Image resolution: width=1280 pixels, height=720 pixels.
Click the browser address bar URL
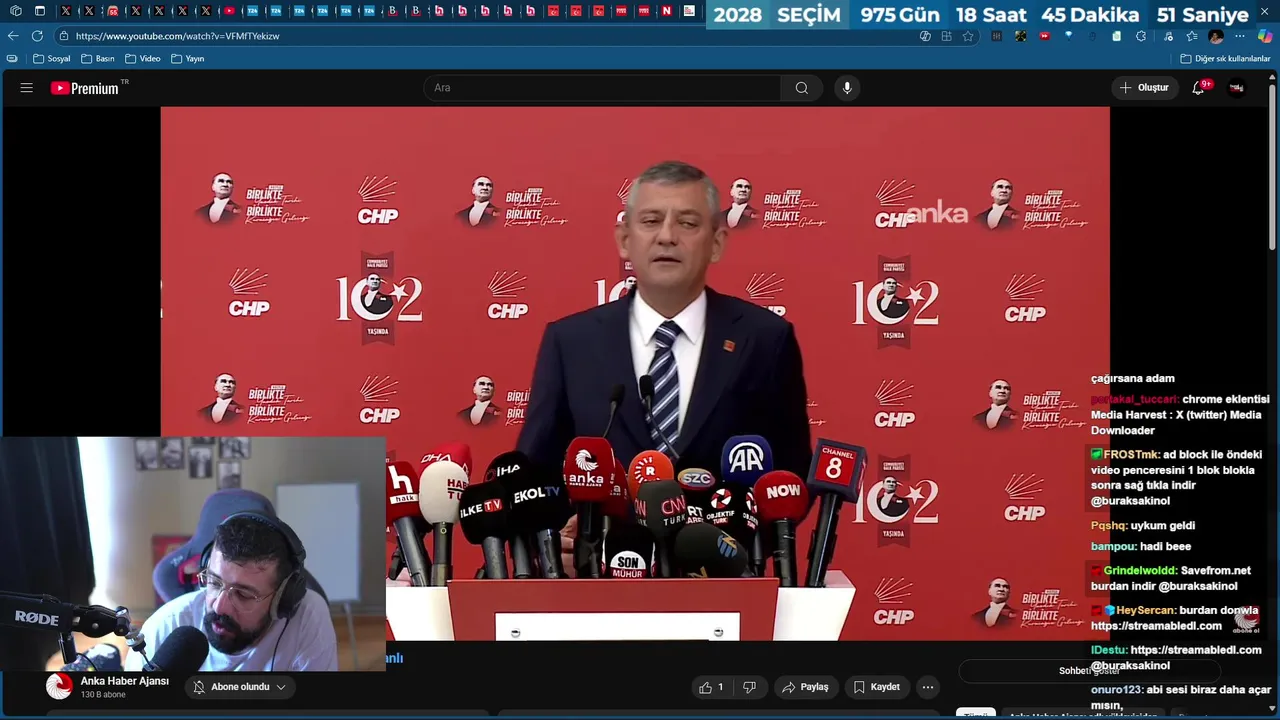coord(177,36)
